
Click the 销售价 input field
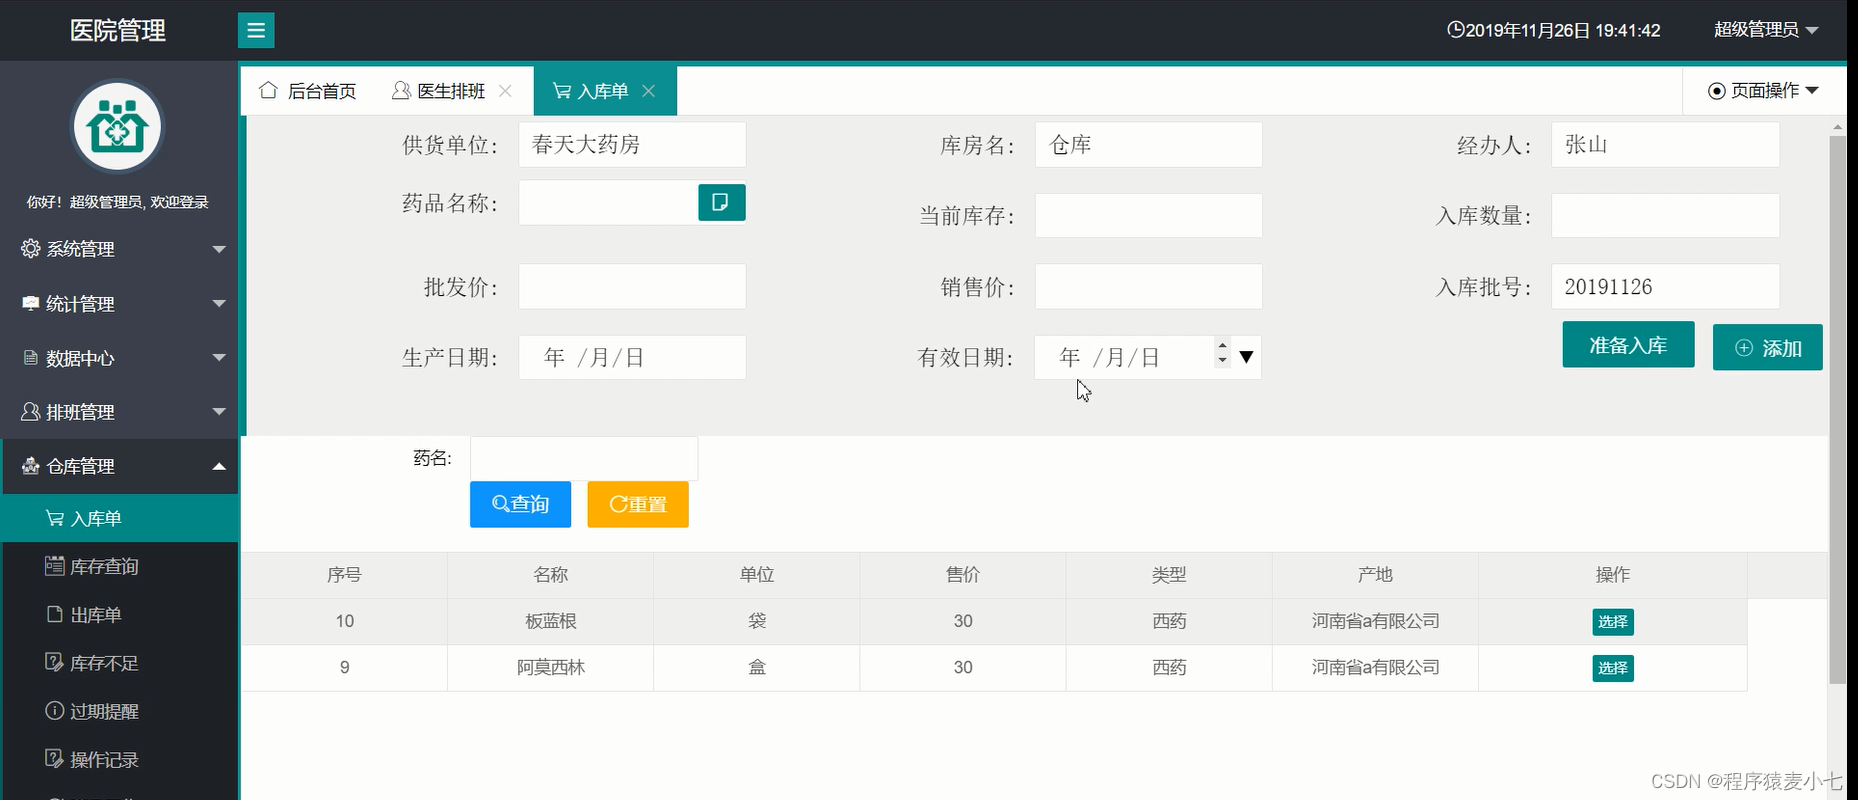click(1148, 287)
